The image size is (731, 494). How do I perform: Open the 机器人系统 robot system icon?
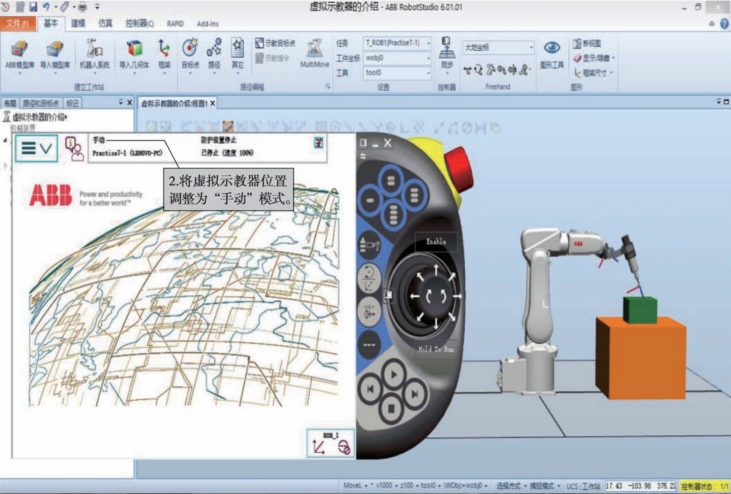[x=95, y=54]
